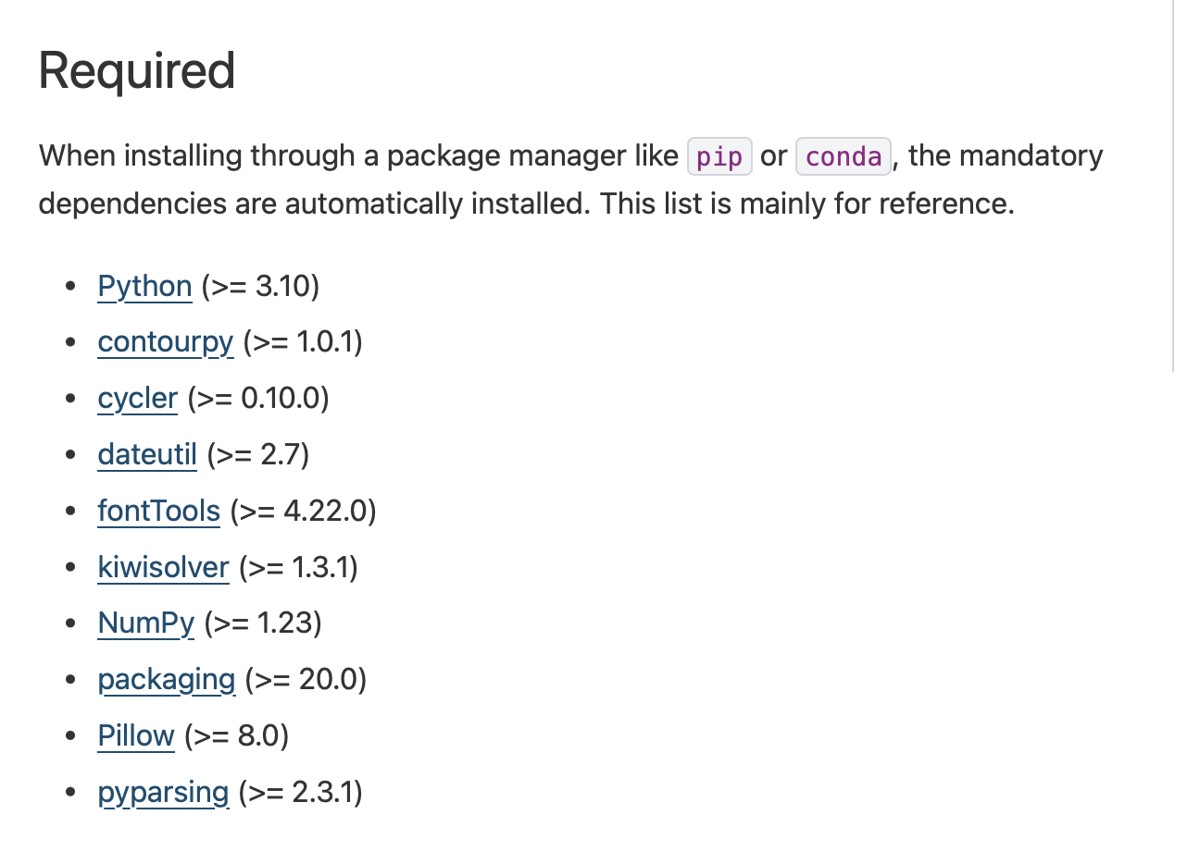Click the NumPy version text (>= 1.23)
Viewport: 1200px width, 864px height.
coord(263,623)
